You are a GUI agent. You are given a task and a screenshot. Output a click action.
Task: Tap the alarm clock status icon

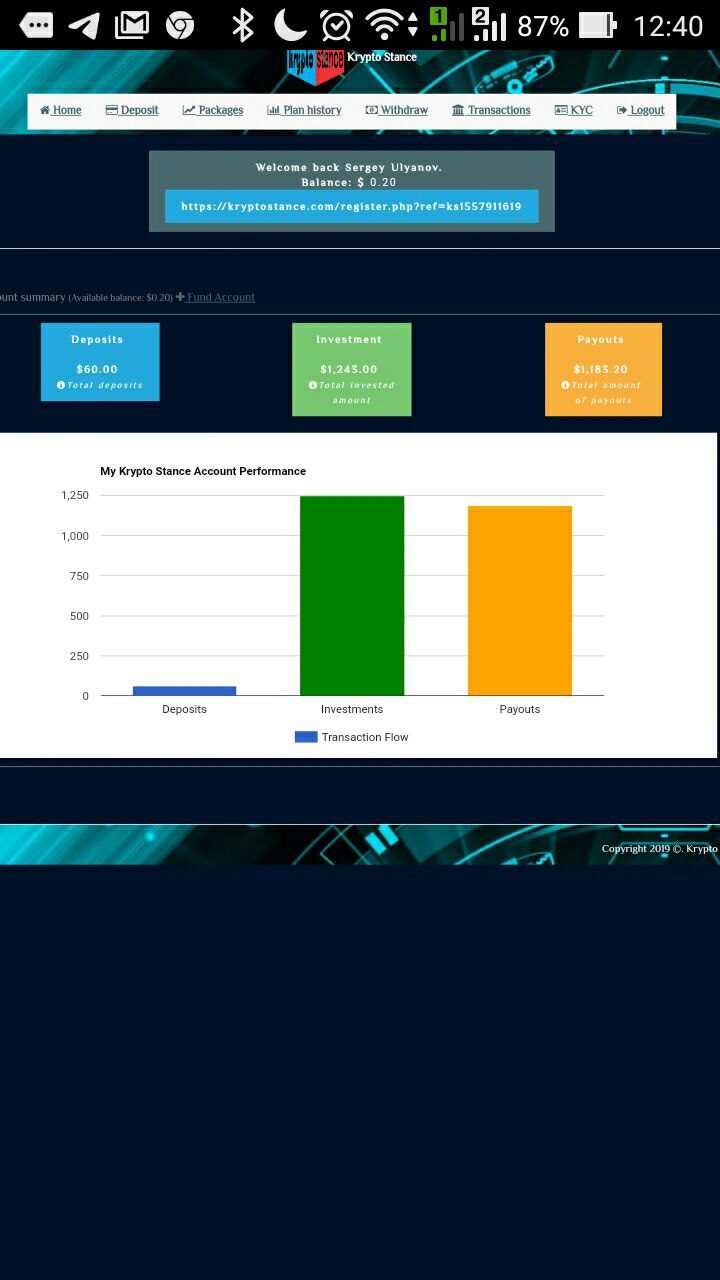point(337,25)
